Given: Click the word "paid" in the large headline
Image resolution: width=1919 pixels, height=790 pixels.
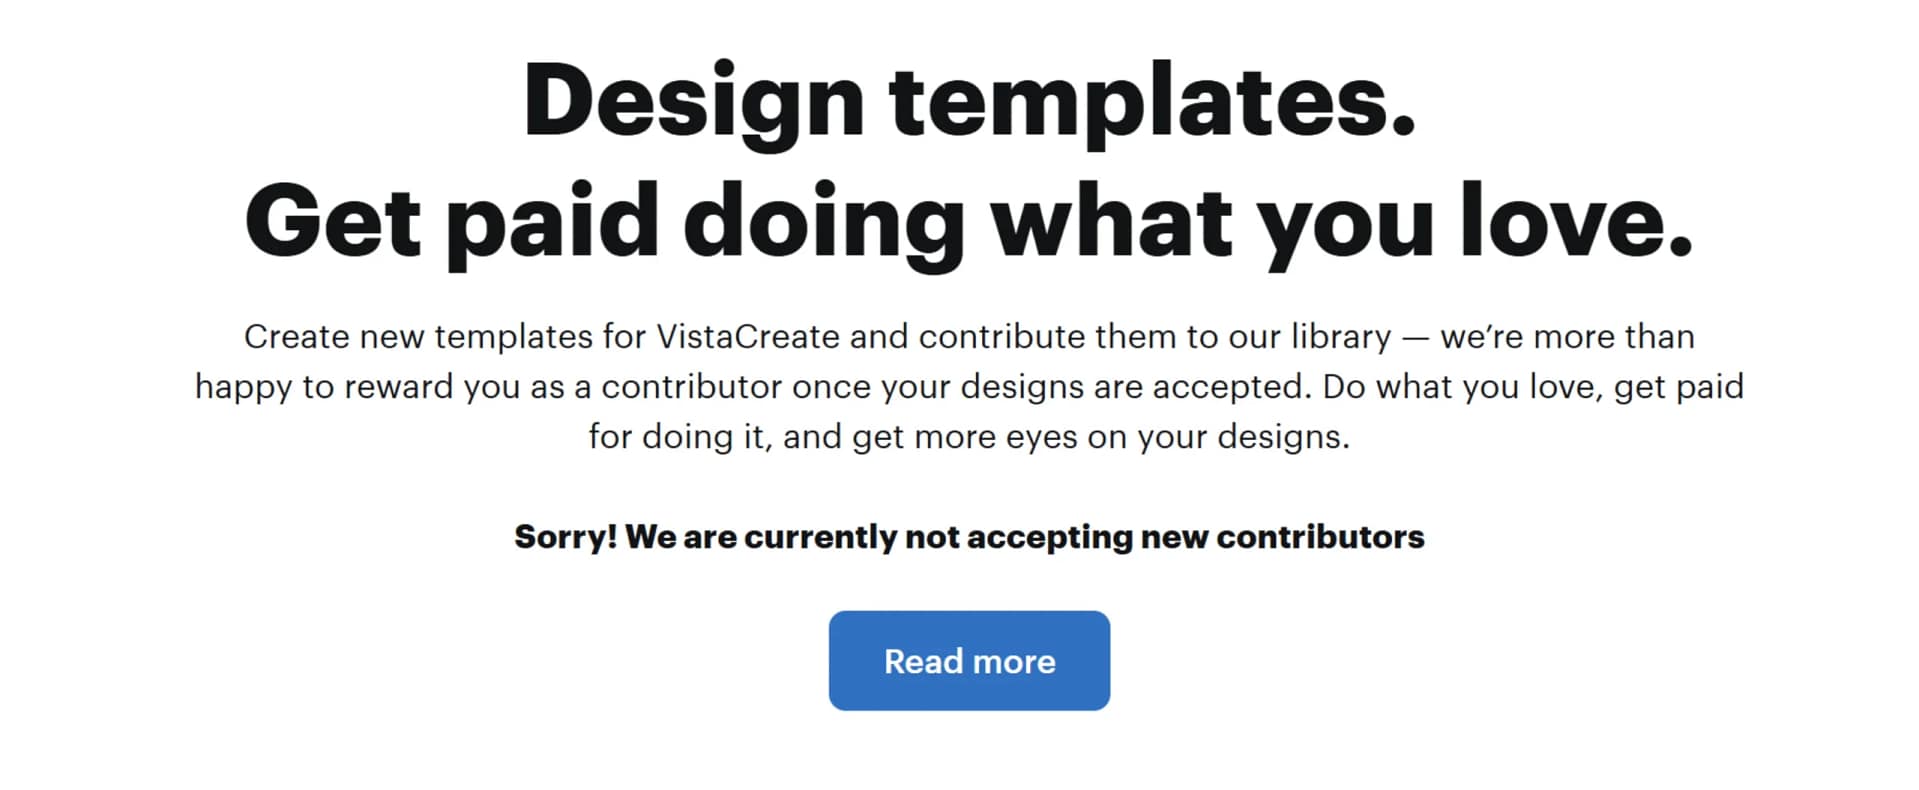Looking at the screenshot, I should click(552, 222).
